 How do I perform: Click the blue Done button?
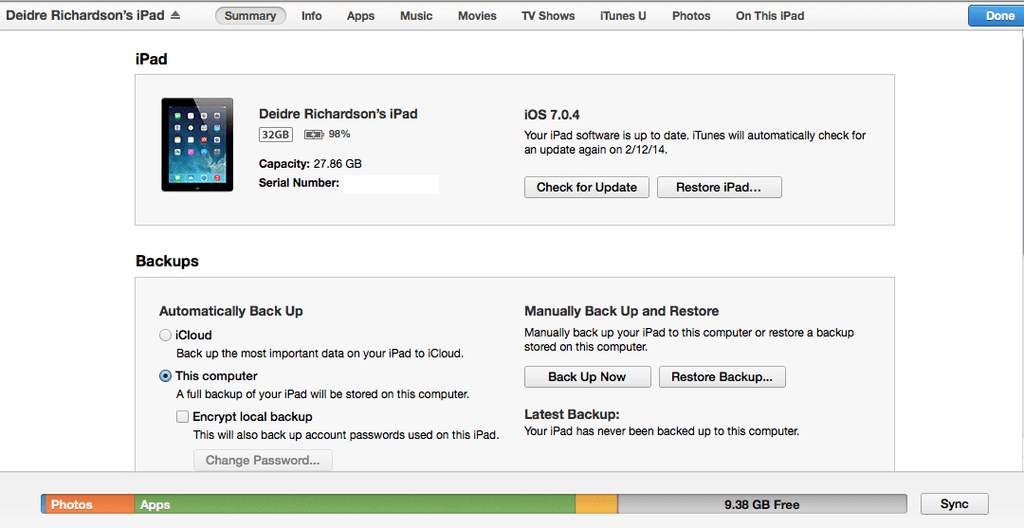tap(996, 16)
